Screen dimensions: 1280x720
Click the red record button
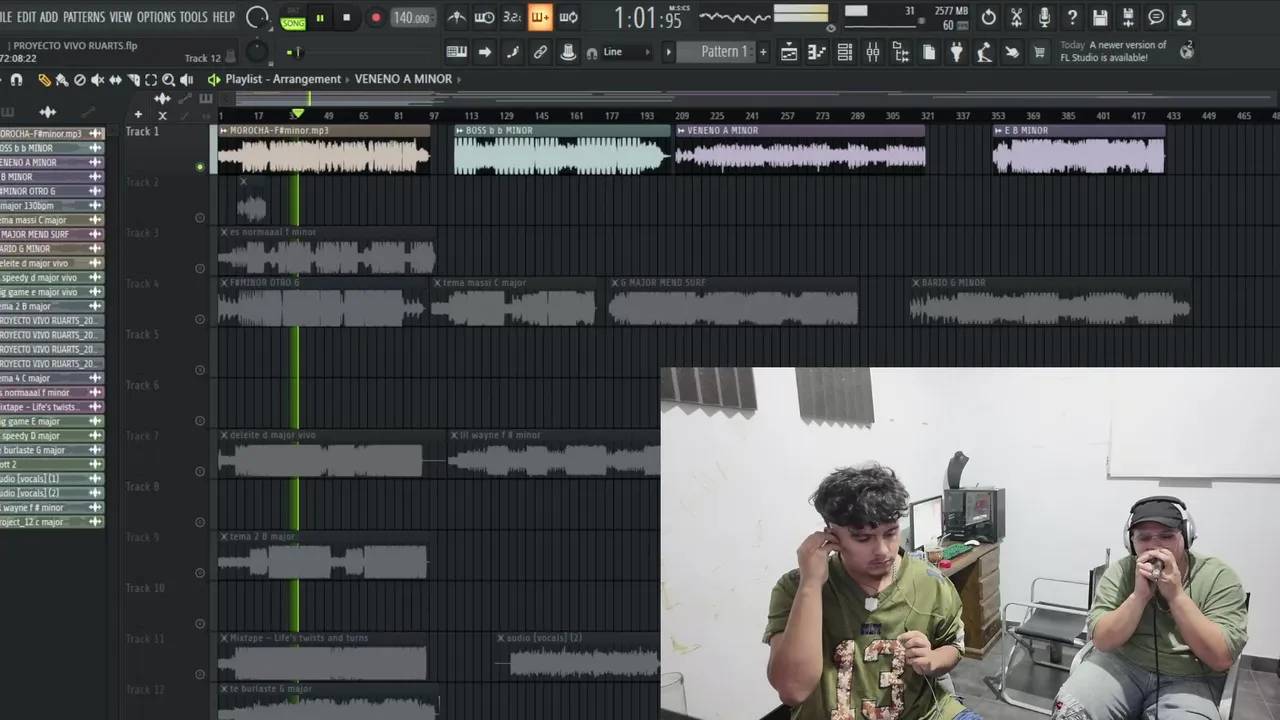coord(376,17)
